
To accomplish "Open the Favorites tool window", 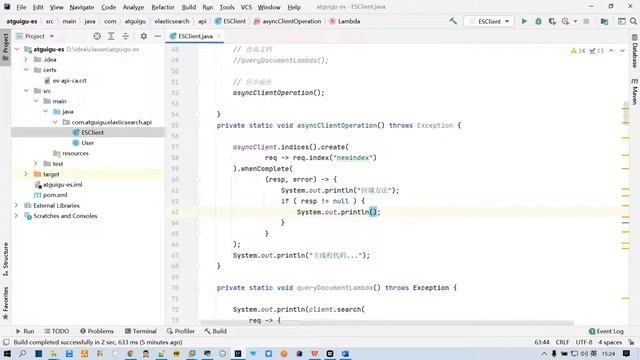I will [5, 303].
